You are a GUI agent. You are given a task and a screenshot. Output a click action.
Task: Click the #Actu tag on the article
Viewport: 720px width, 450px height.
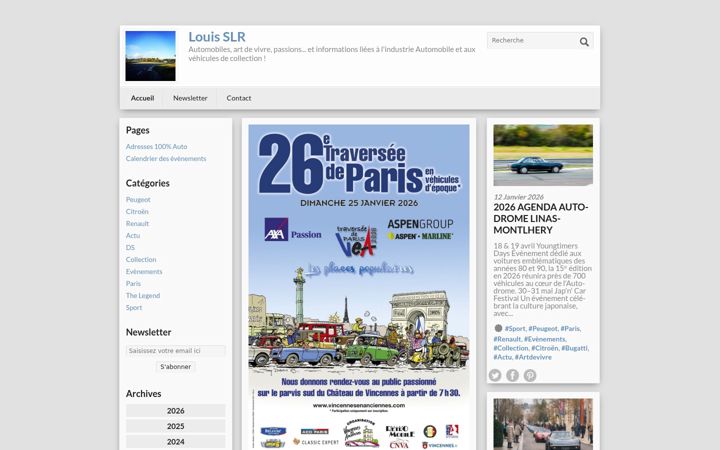tap(503, 357)
